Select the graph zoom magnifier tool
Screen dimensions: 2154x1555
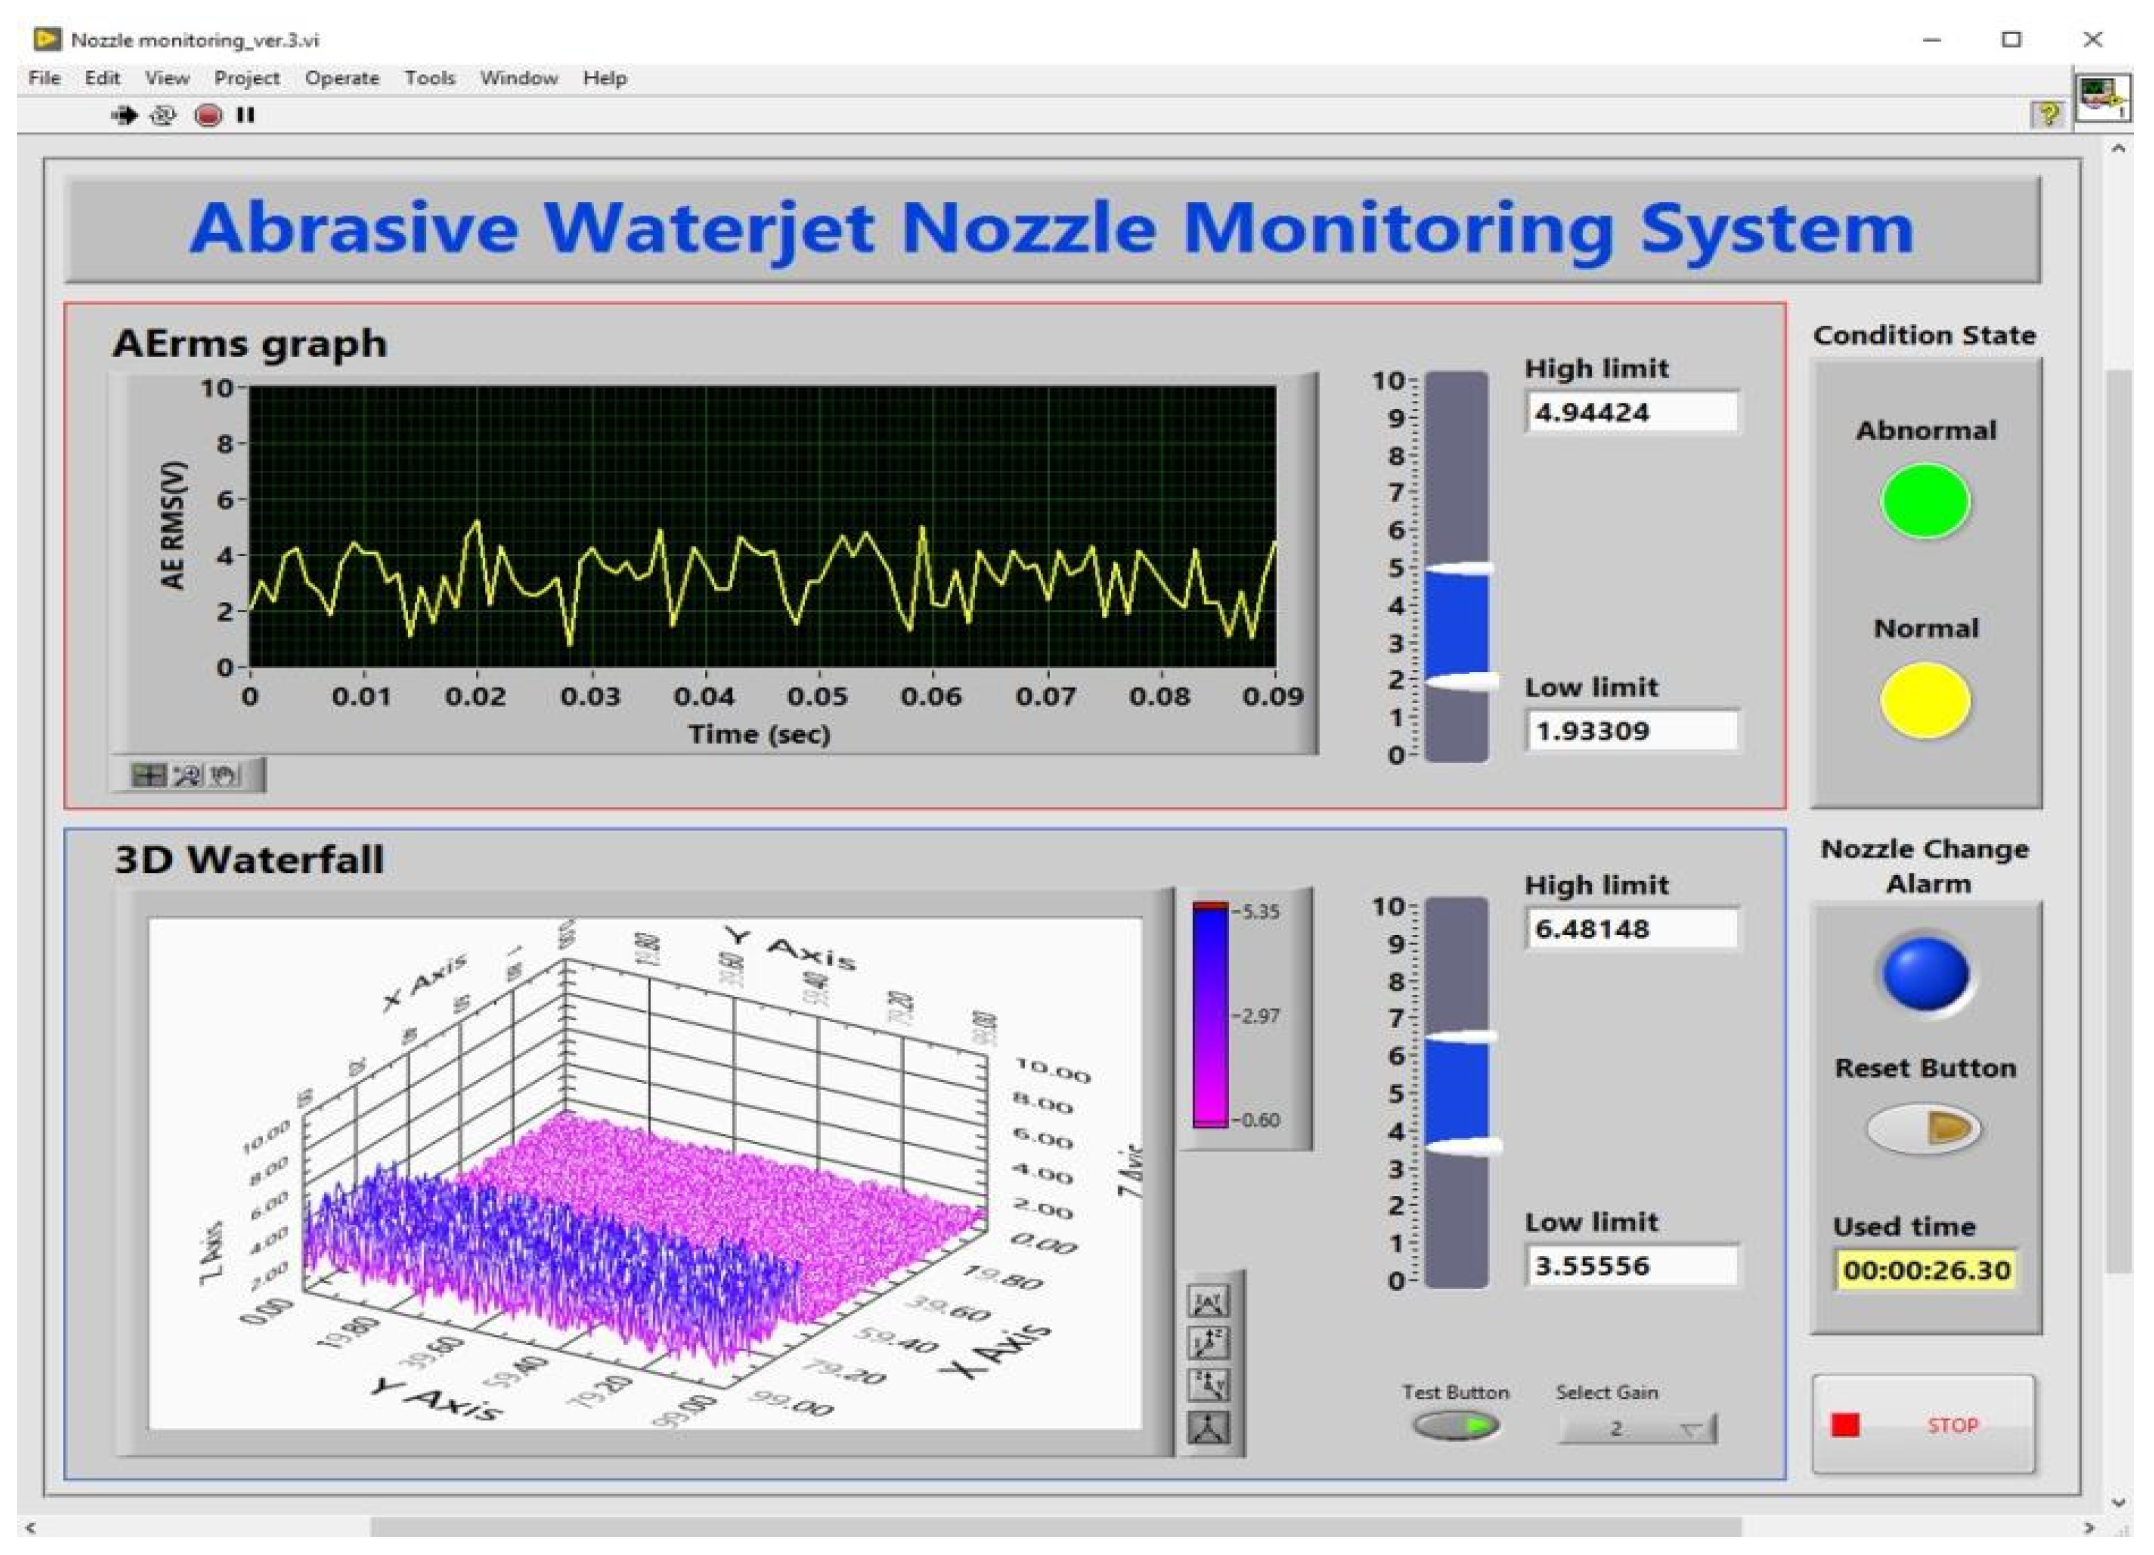pos(187,775)
